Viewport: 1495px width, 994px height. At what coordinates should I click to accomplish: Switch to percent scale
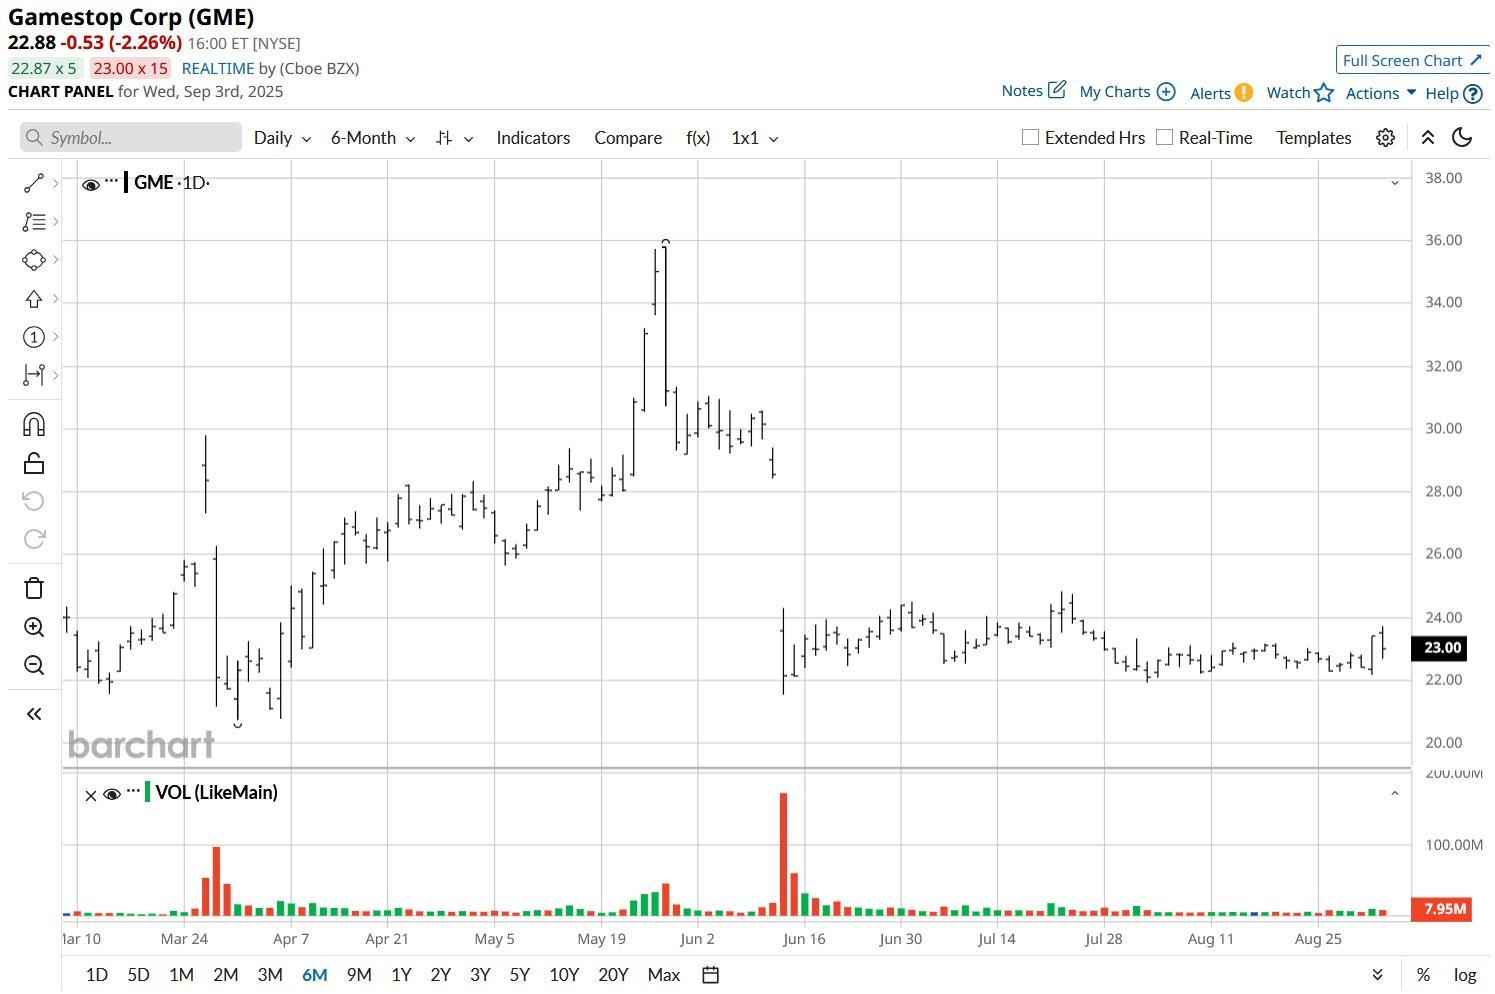[1423, 975]
